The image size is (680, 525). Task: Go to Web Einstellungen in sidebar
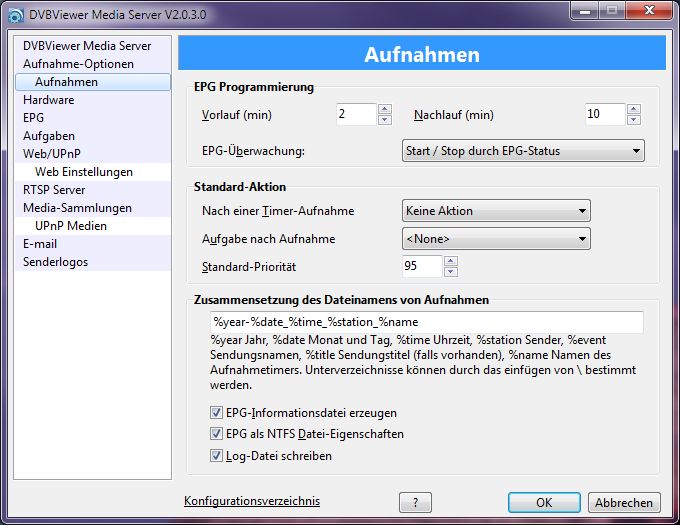pos(84,172)
